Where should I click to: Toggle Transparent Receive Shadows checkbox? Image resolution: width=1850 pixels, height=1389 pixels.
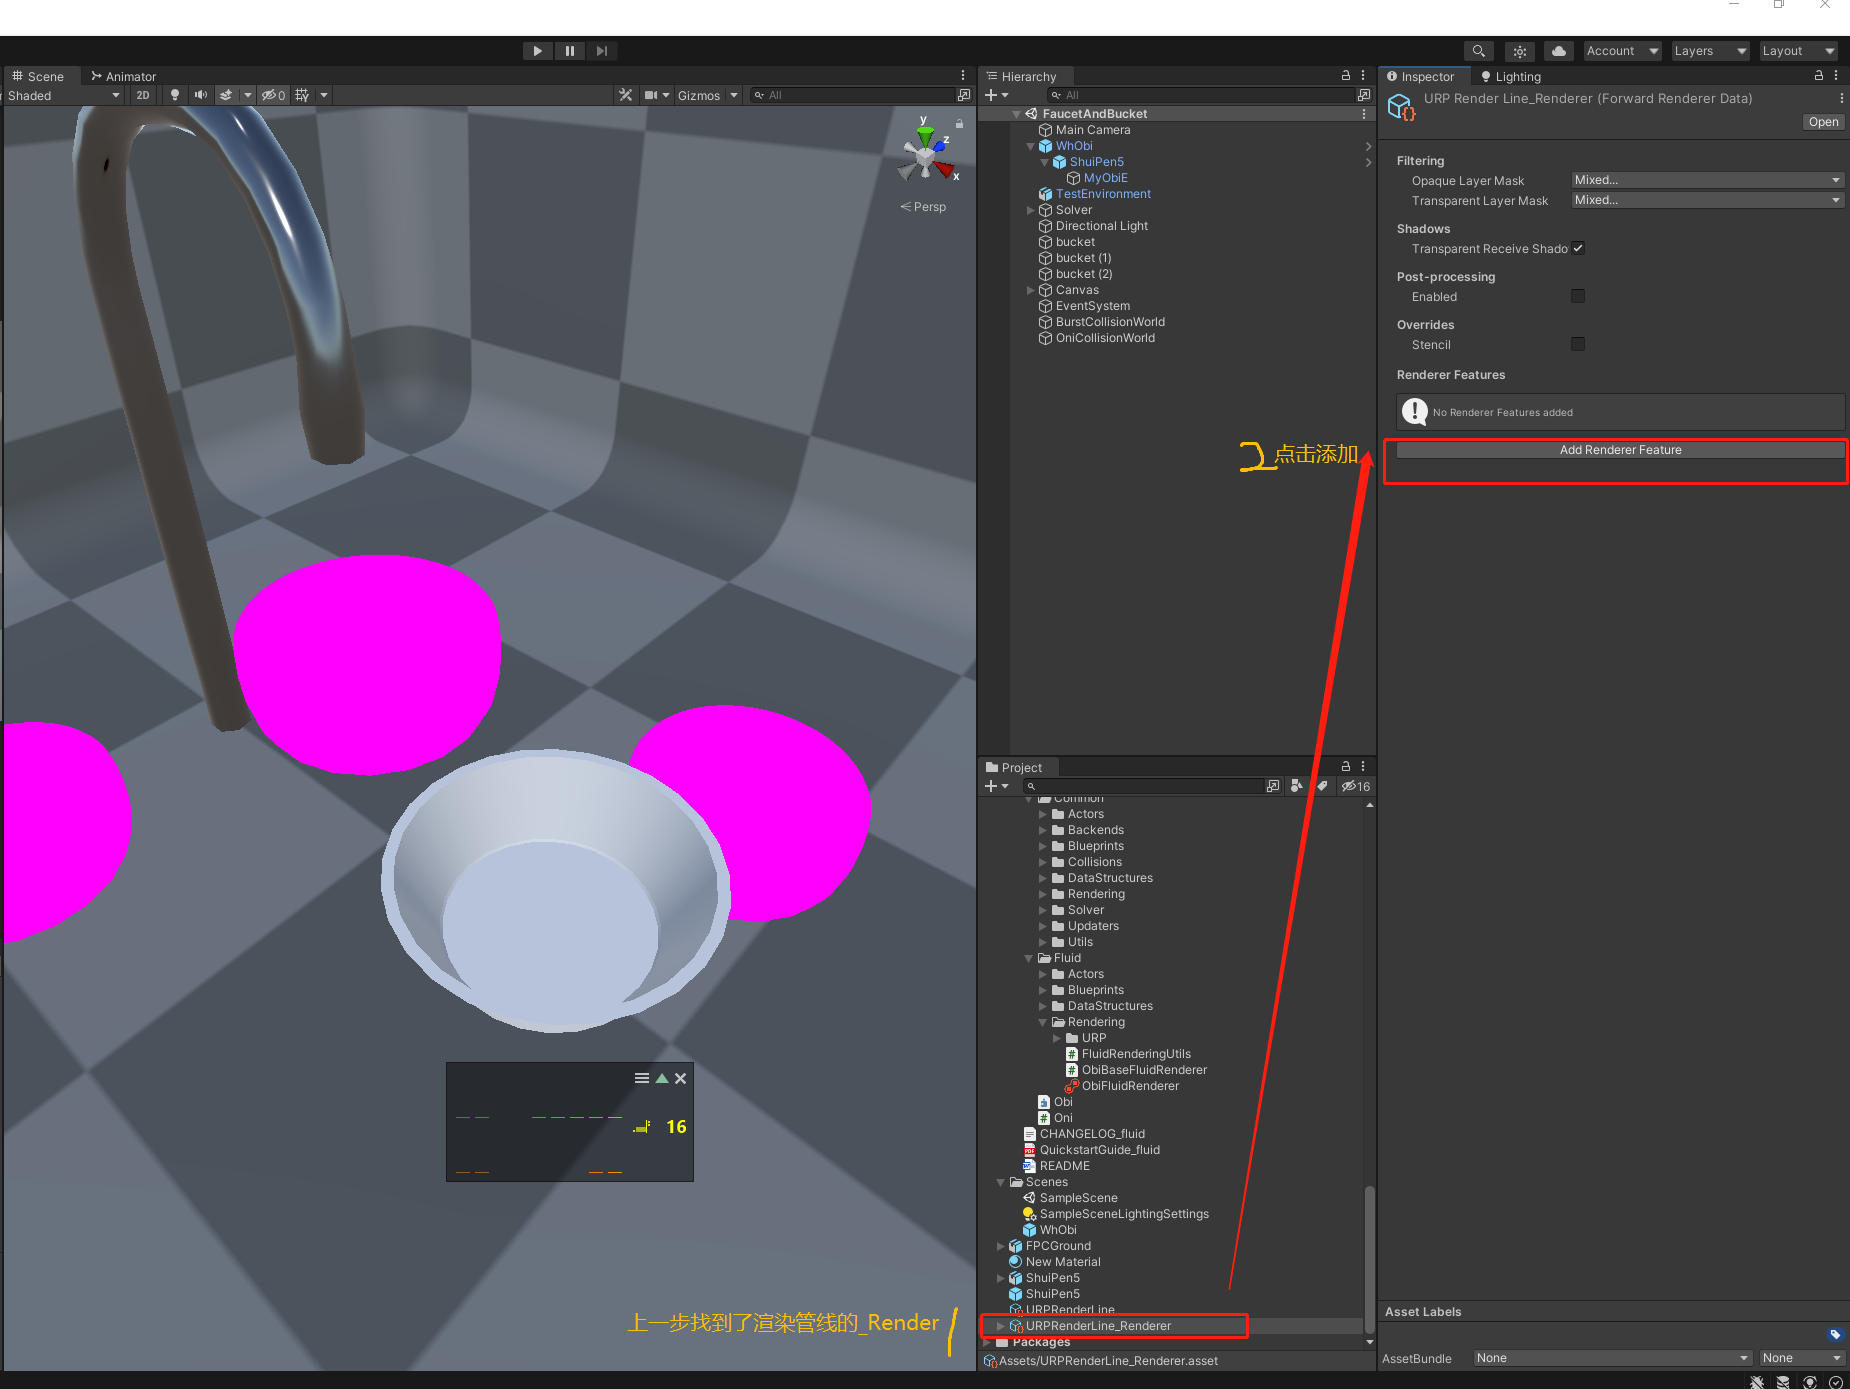(1578, 248)
